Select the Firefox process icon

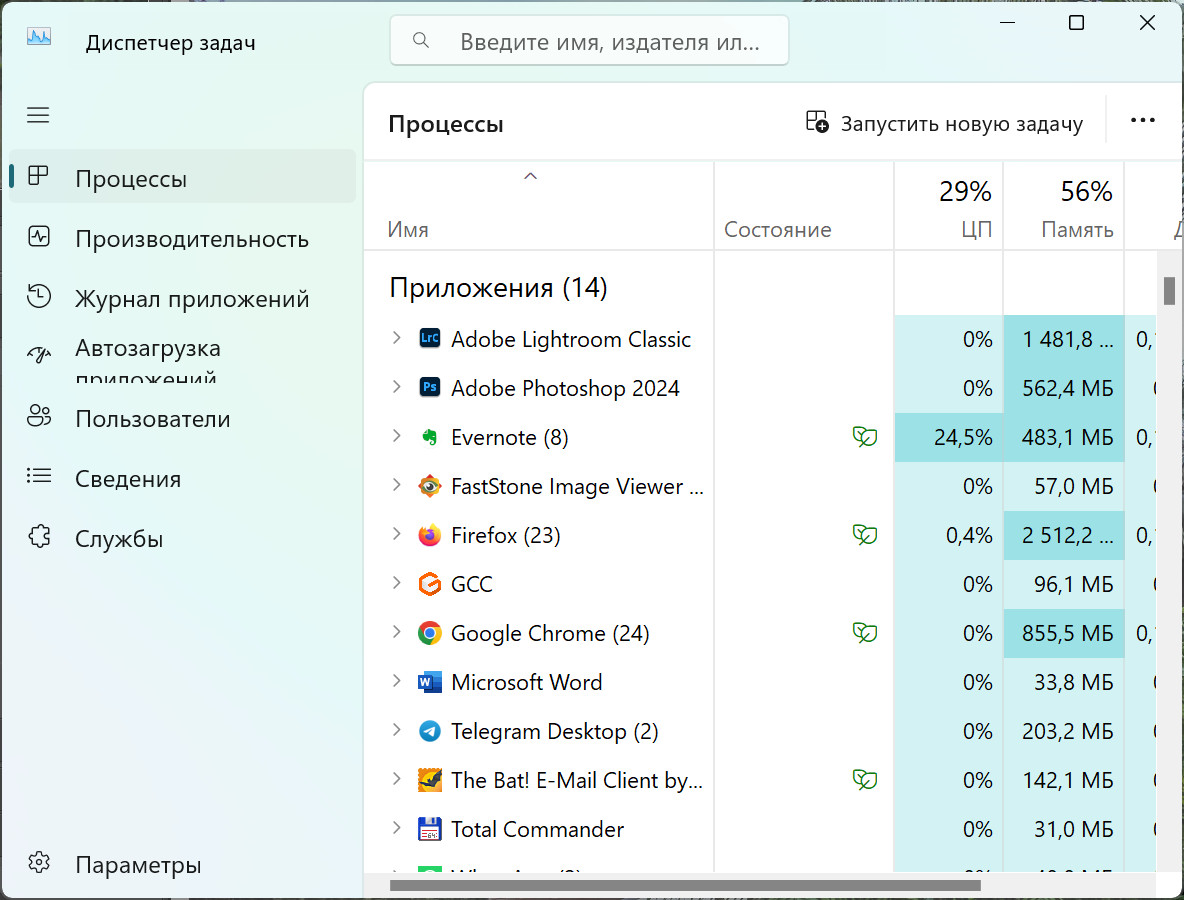point(430,535)
